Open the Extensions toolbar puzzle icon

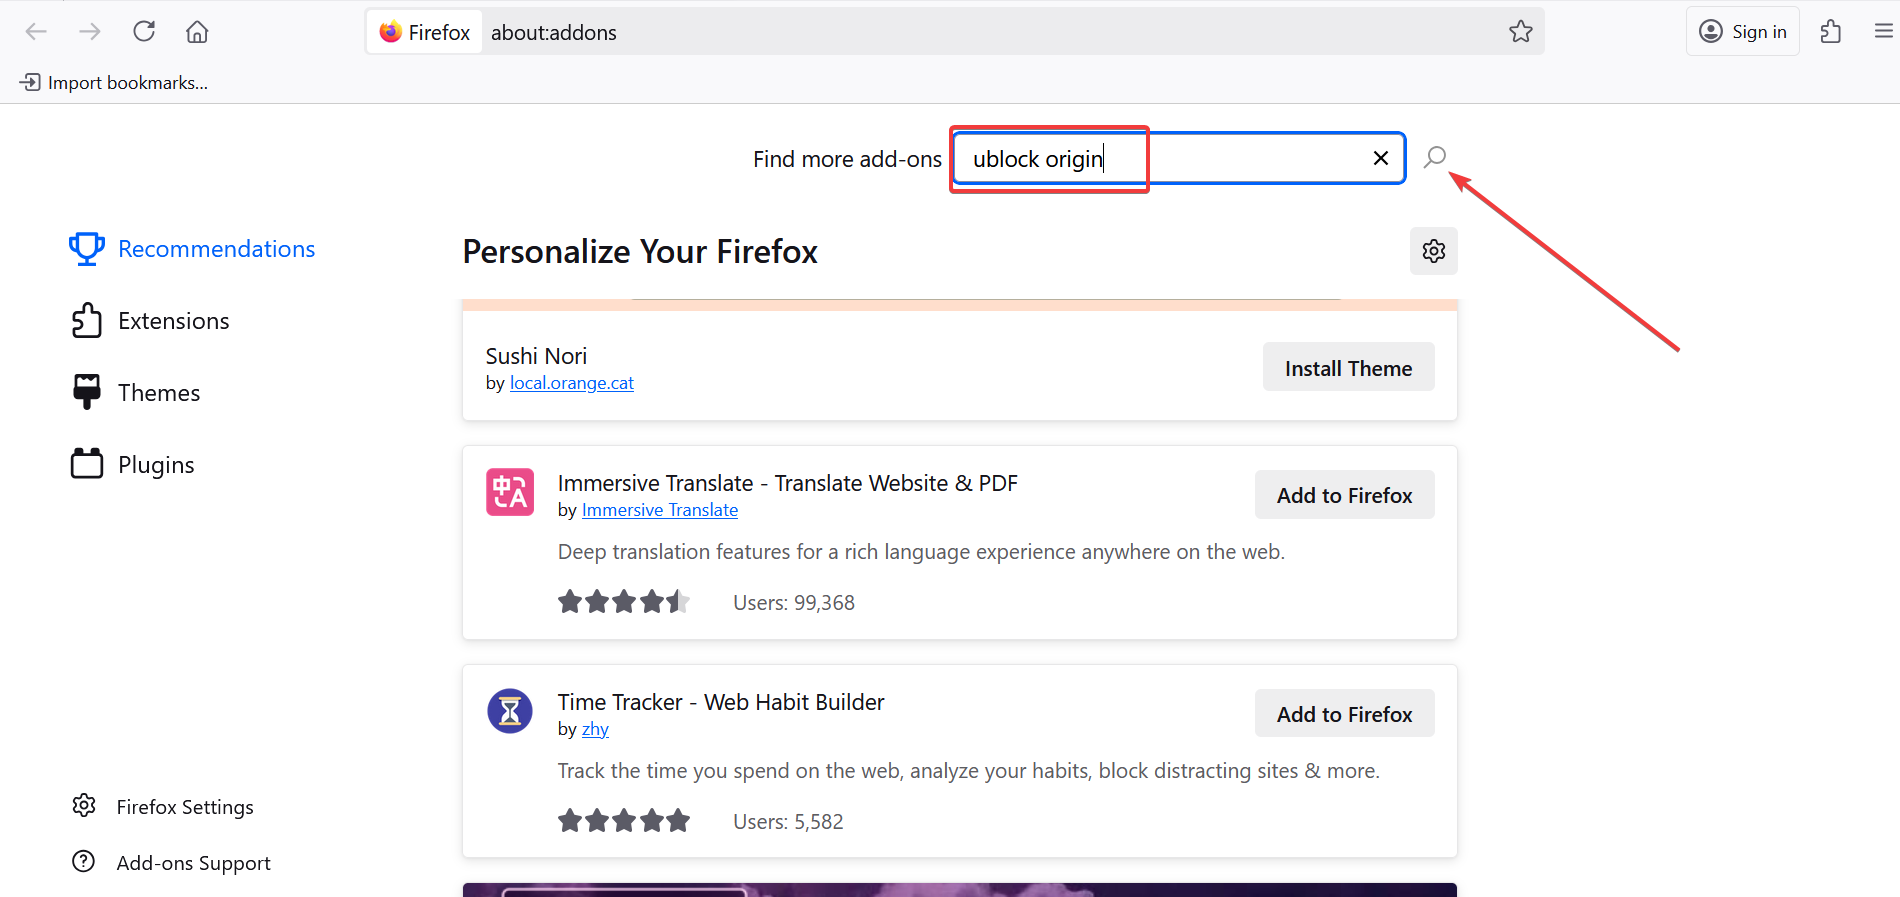coord(1831,32)
